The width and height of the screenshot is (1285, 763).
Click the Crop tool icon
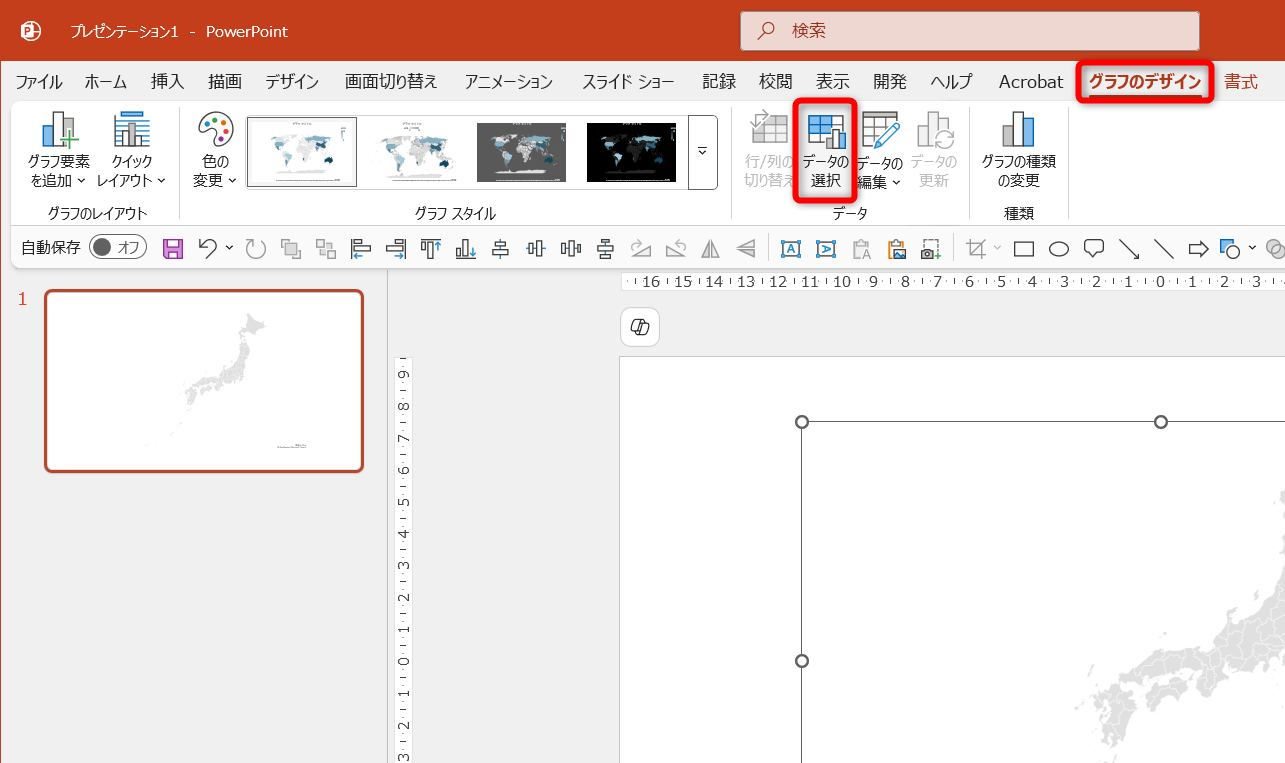(977, 249)
